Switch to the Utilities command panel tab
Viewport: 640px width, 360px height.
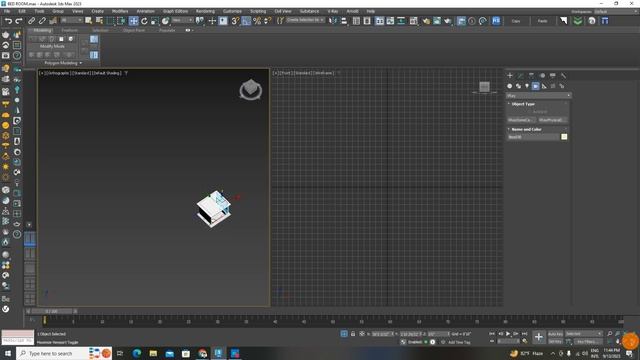[x=563, y=76]
